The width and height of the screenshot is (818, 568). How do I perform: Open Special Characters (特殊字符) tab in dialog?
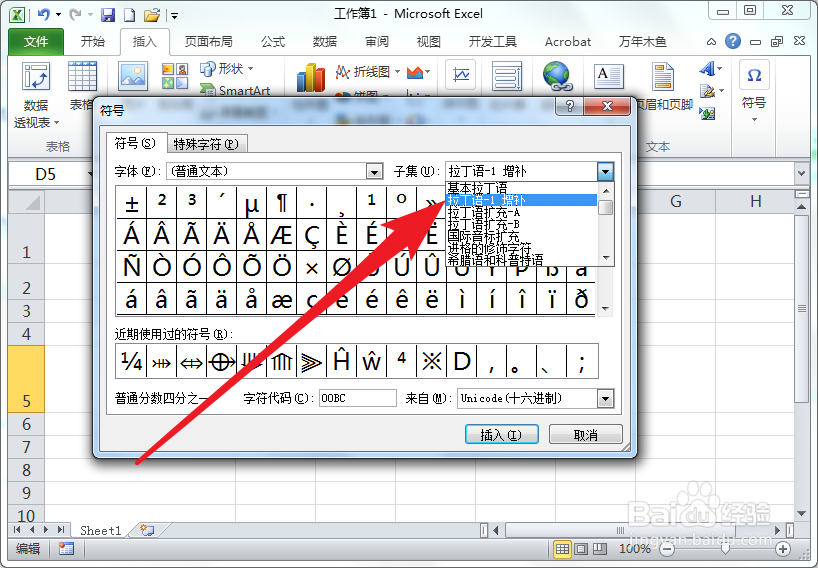pos(206,144)
